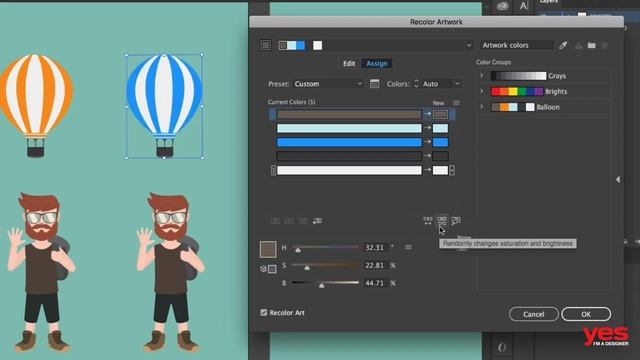The height and width of the screenshot is (360, 640).
Task: Click the Colors stepper arrows
Action: [x=416, y=84]
